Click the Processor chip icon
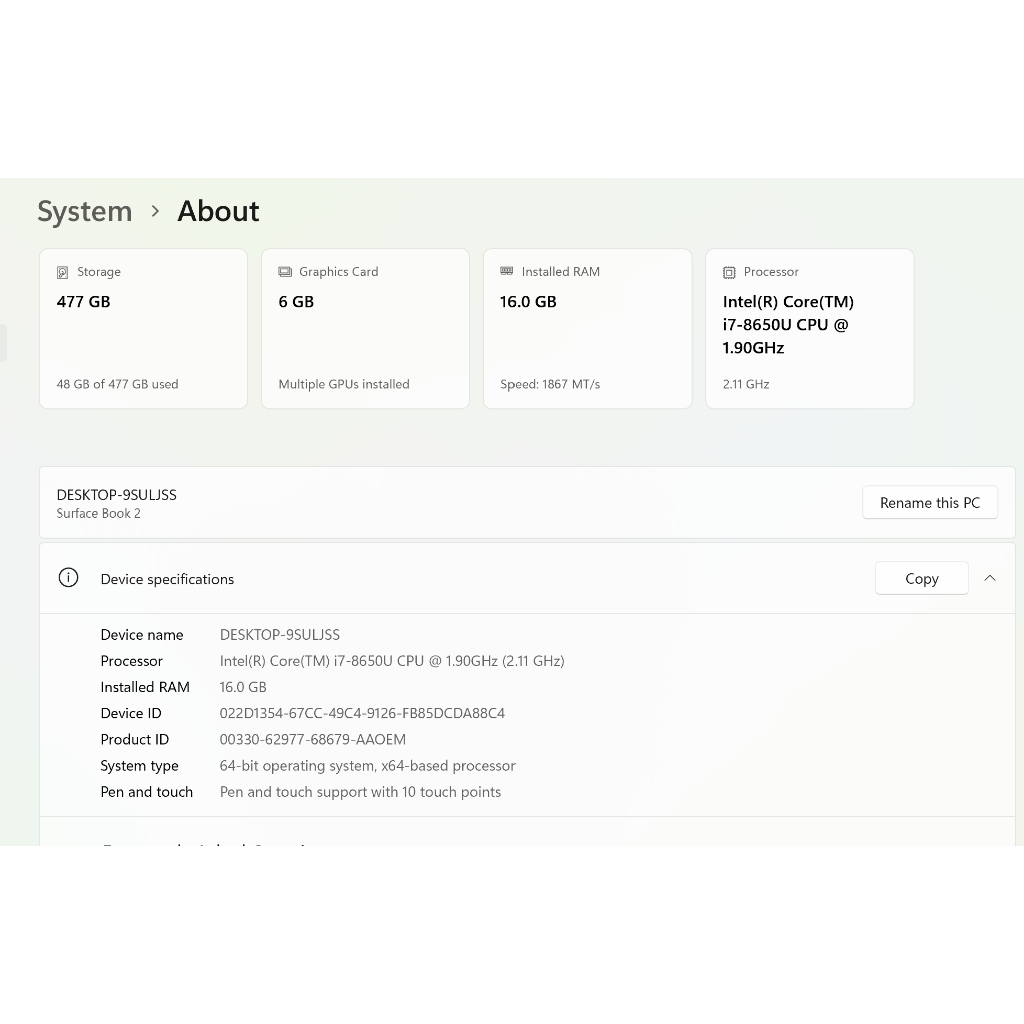 (729, 272)
